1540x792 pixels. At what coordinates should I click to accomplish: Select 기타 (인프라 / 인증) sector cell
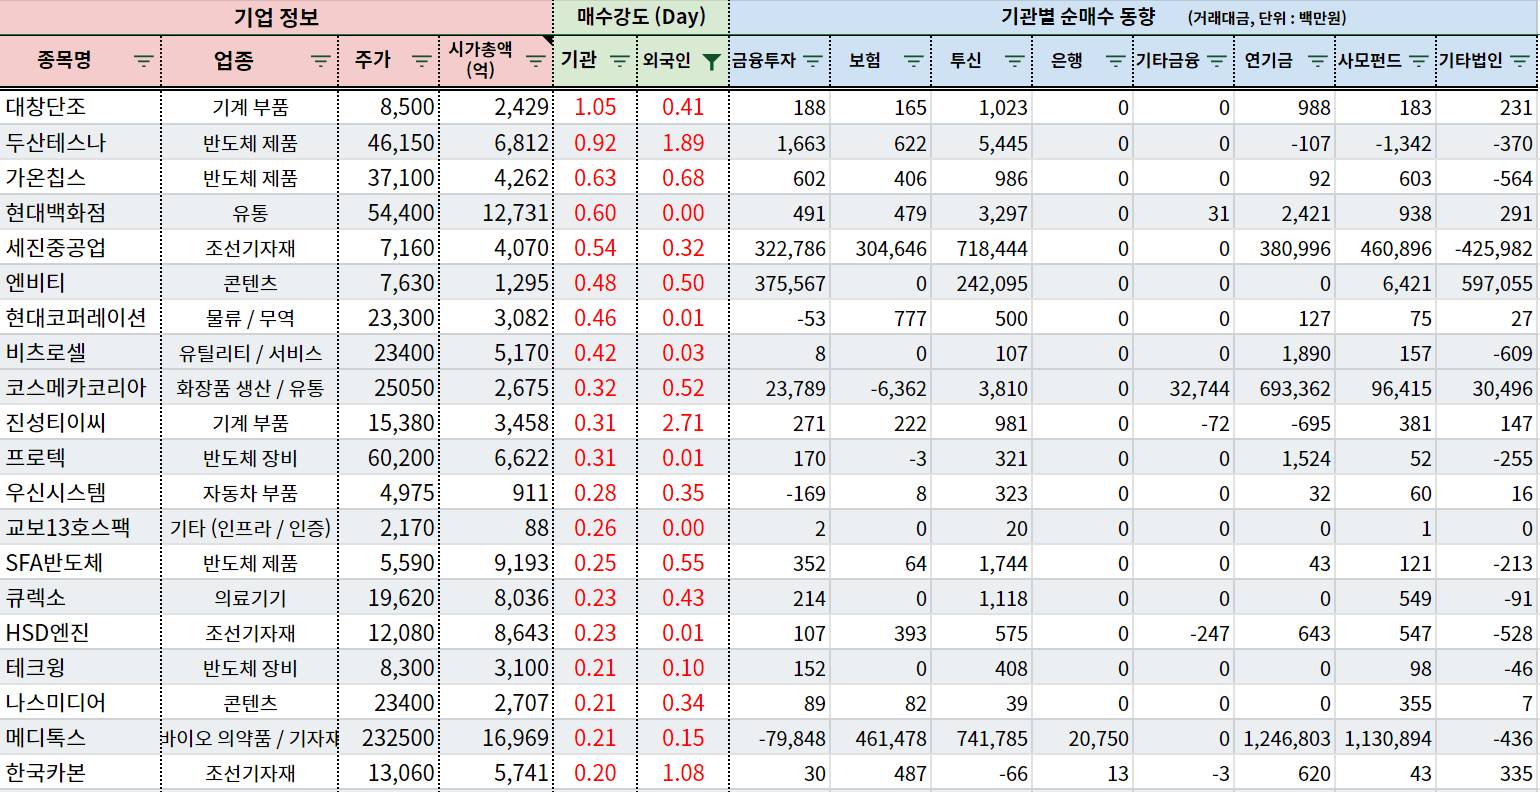(x=250, y=527)
